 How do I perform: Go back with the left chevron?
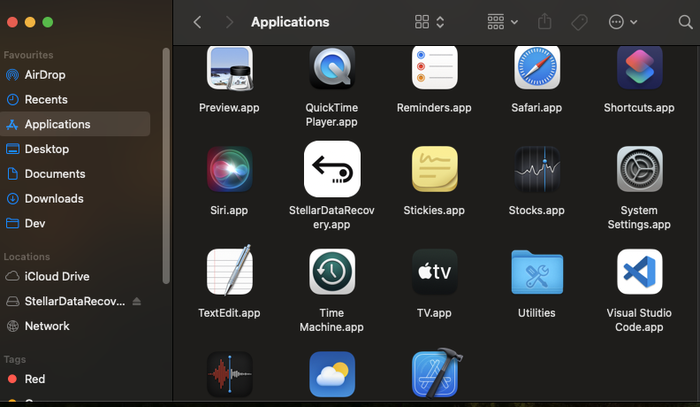(x=197, y=22)
